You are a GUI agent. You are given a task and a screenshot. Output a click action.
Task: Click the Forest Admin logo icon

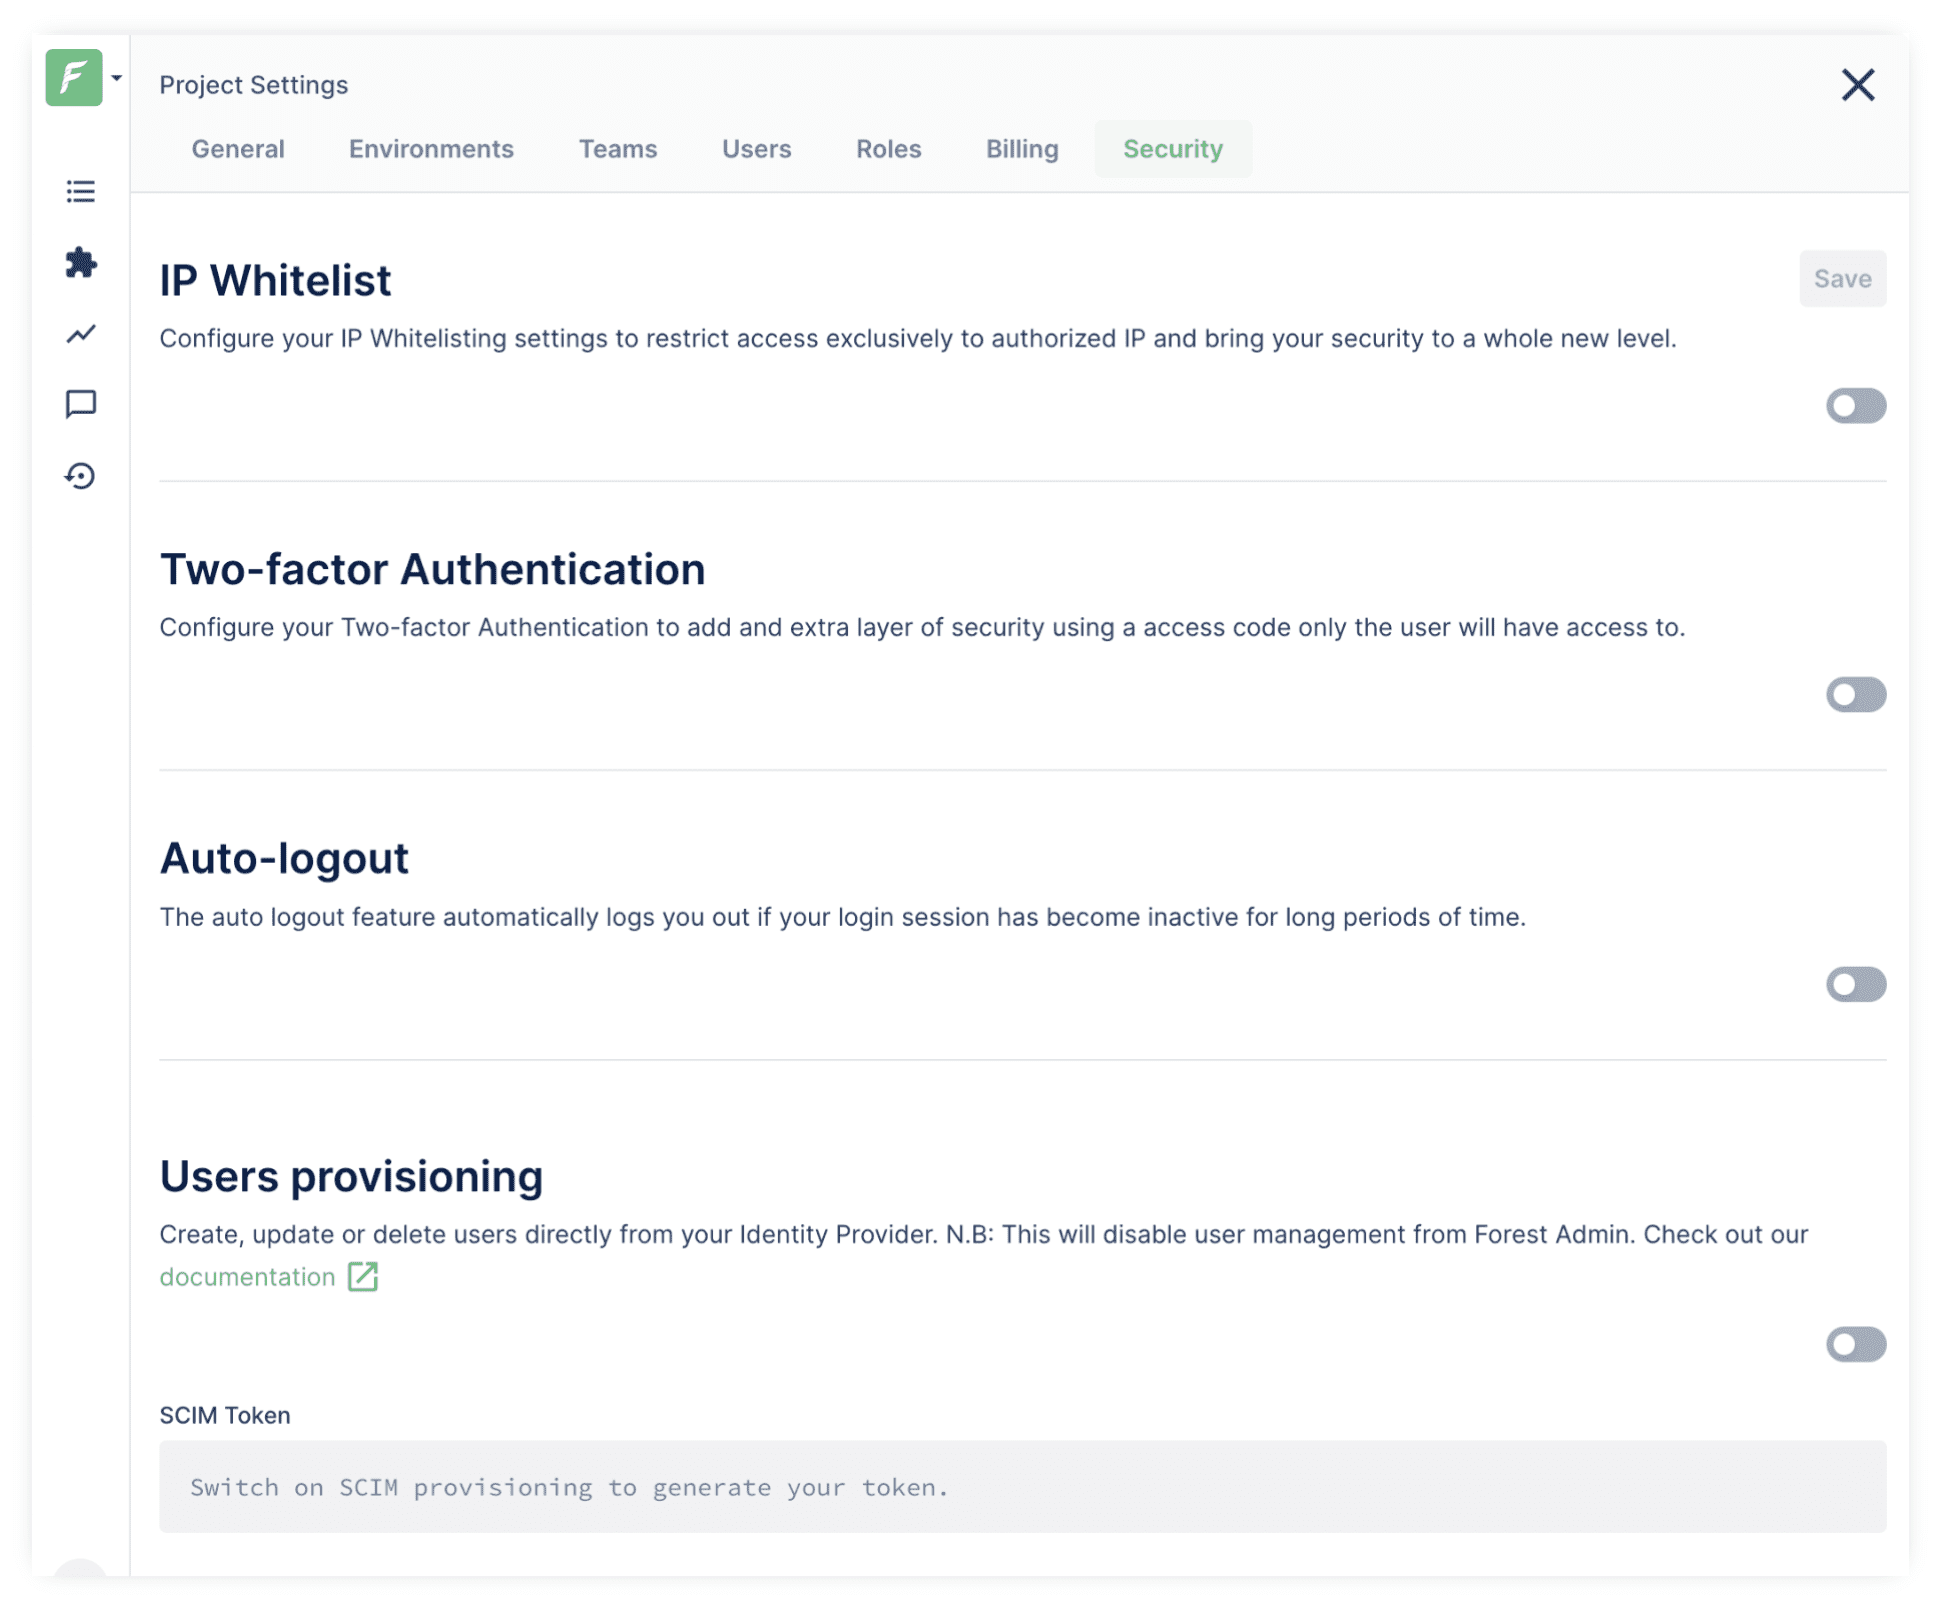point(73,78)
